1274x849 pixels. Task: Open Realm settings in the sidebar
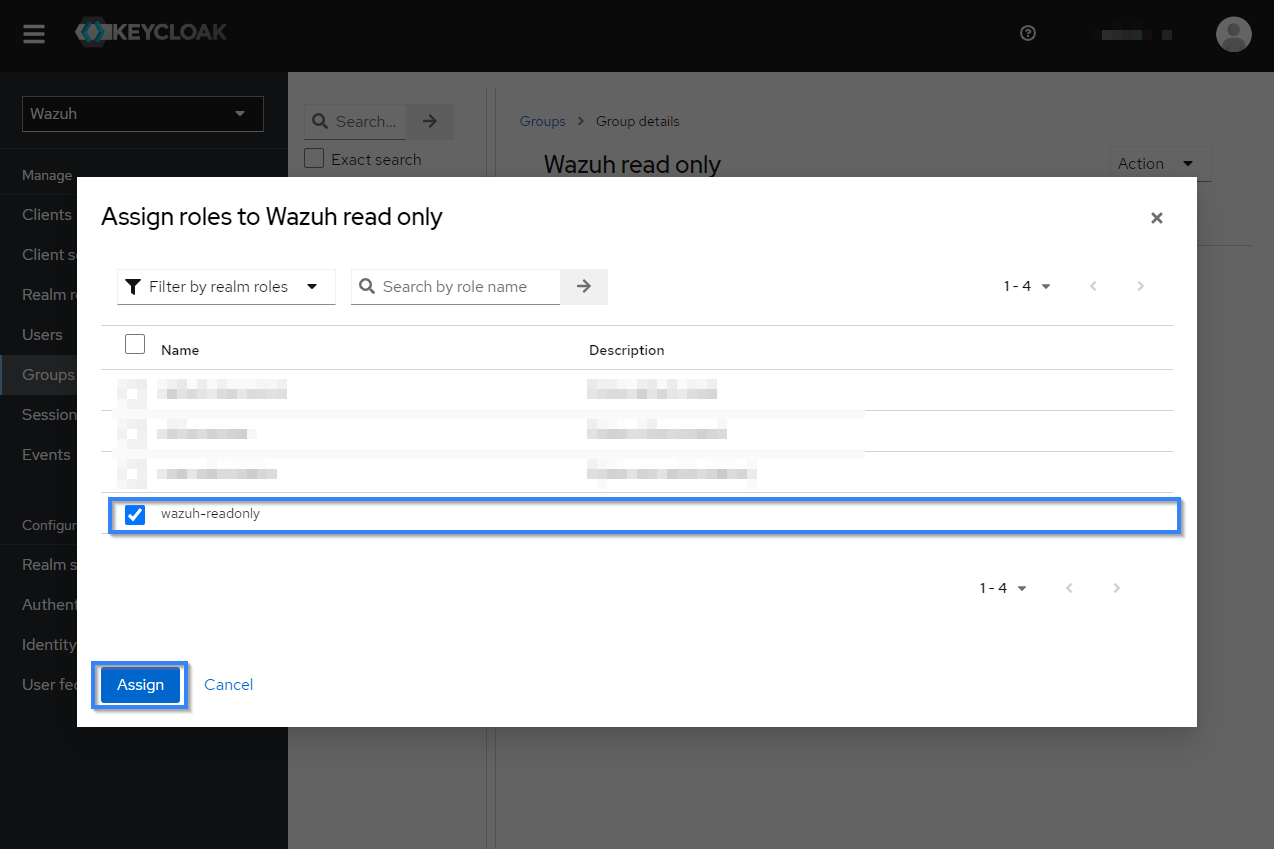[50, 565]
